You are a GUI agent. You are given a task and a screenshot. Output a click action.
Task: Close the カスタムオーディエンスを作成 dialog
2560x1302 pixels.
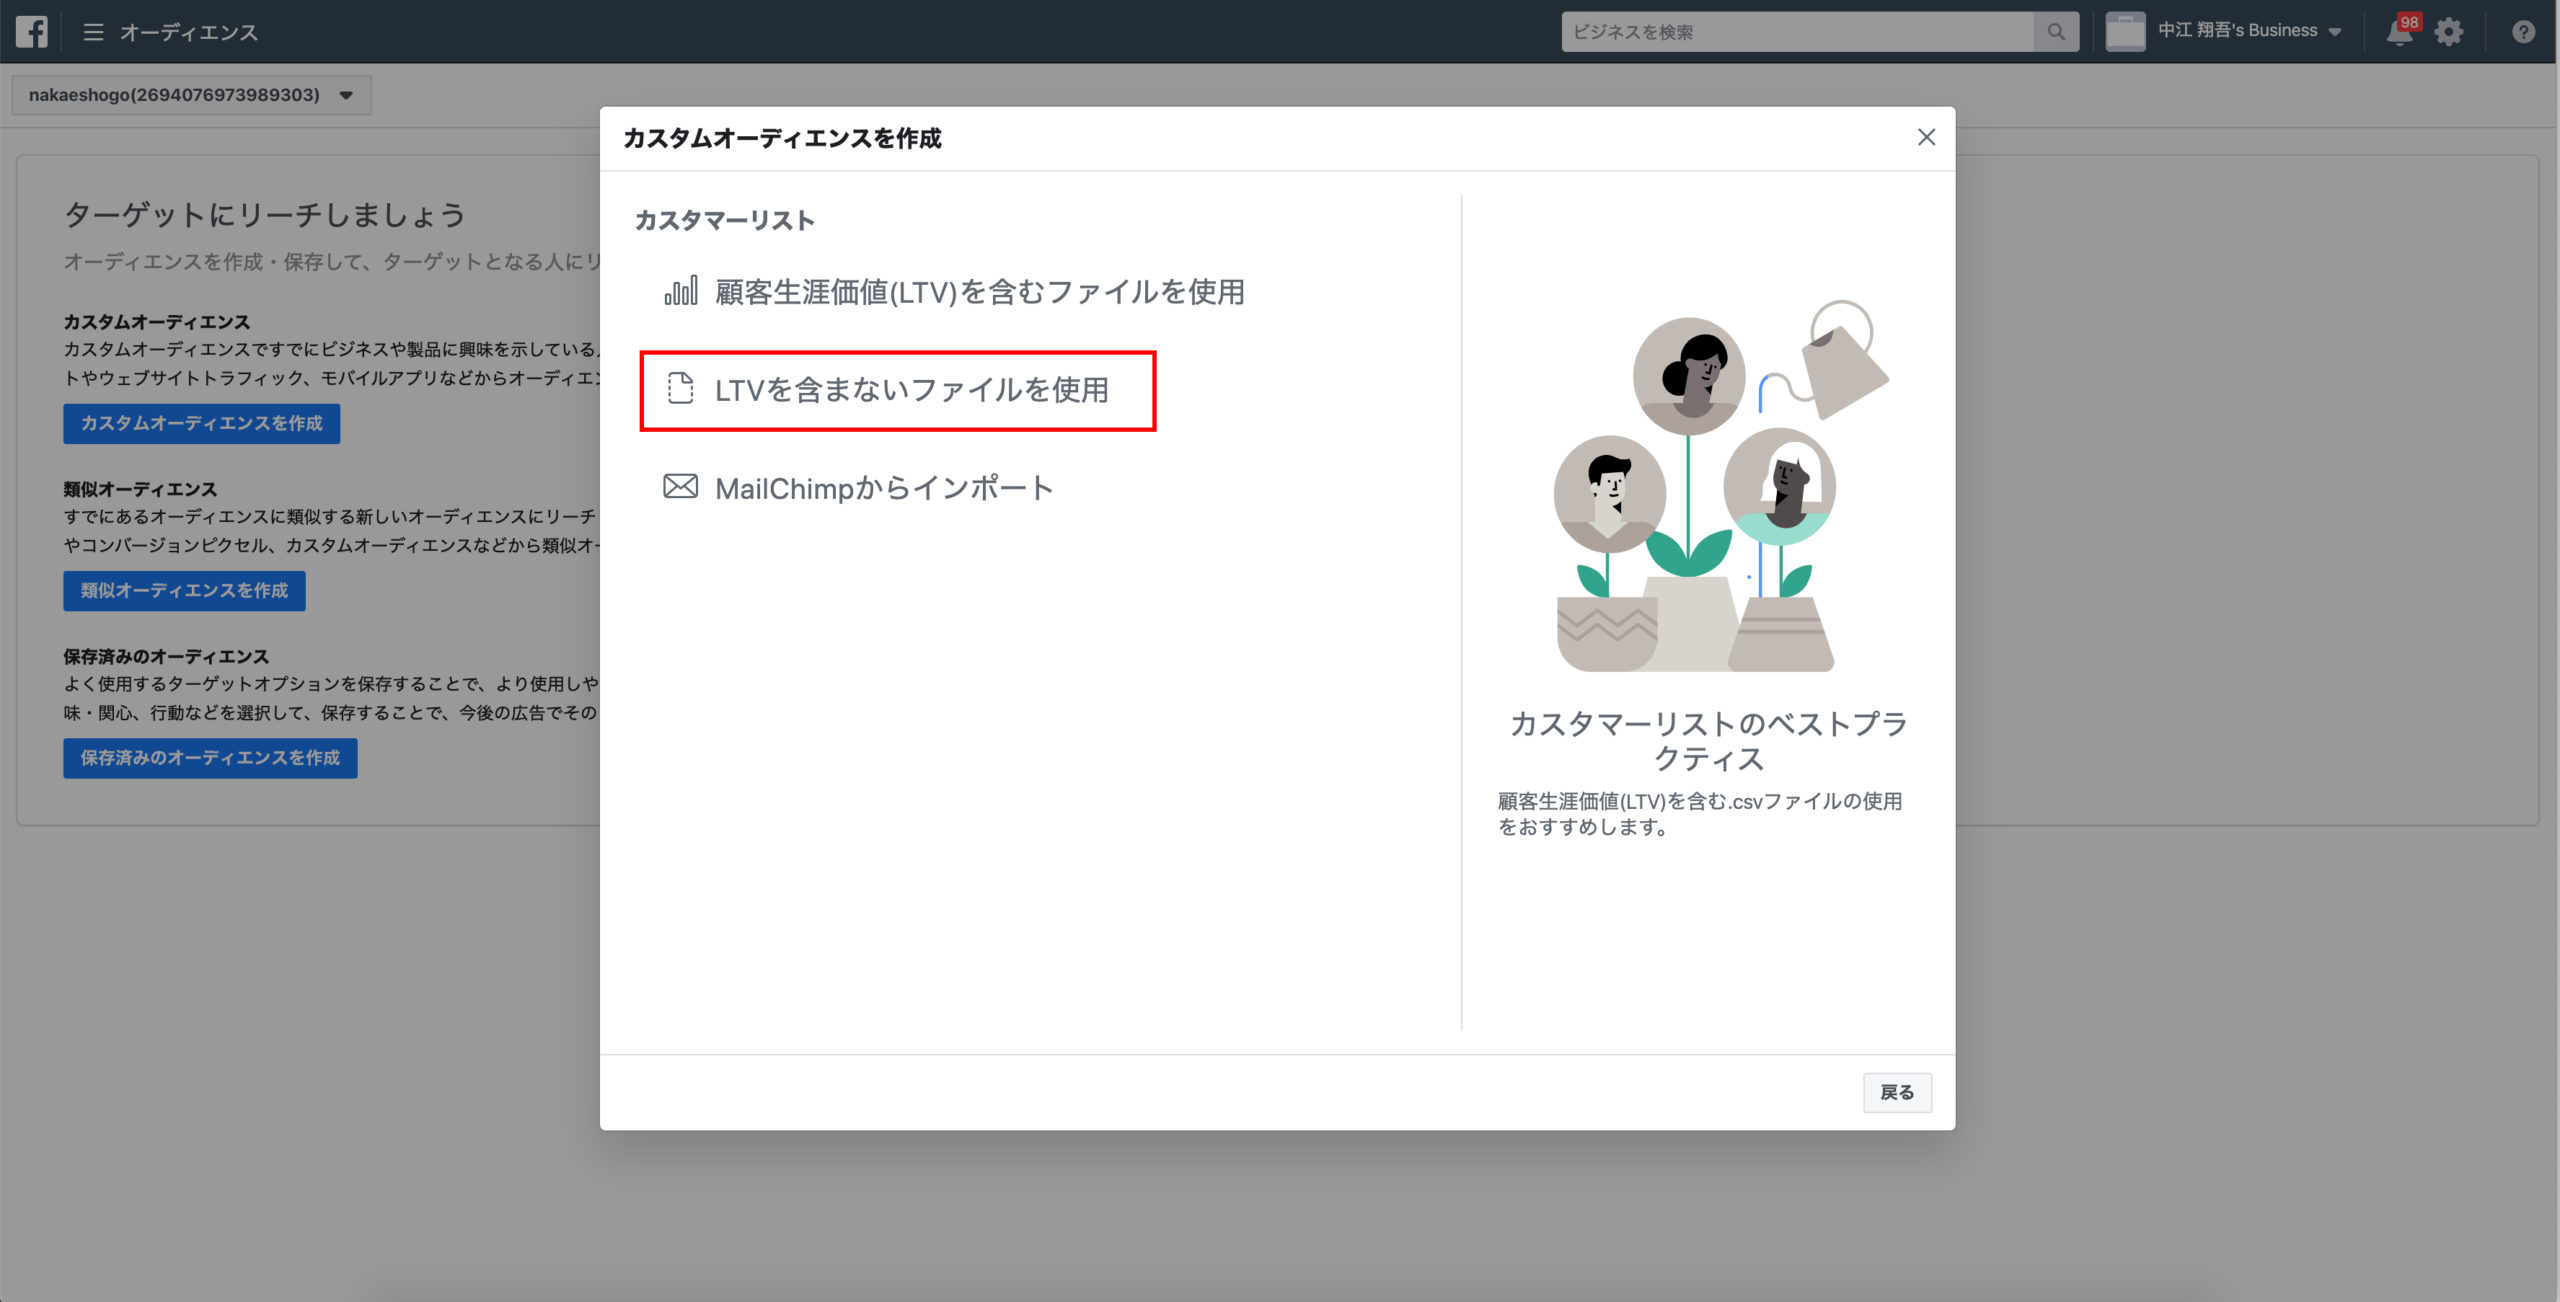coord(1926,138)
